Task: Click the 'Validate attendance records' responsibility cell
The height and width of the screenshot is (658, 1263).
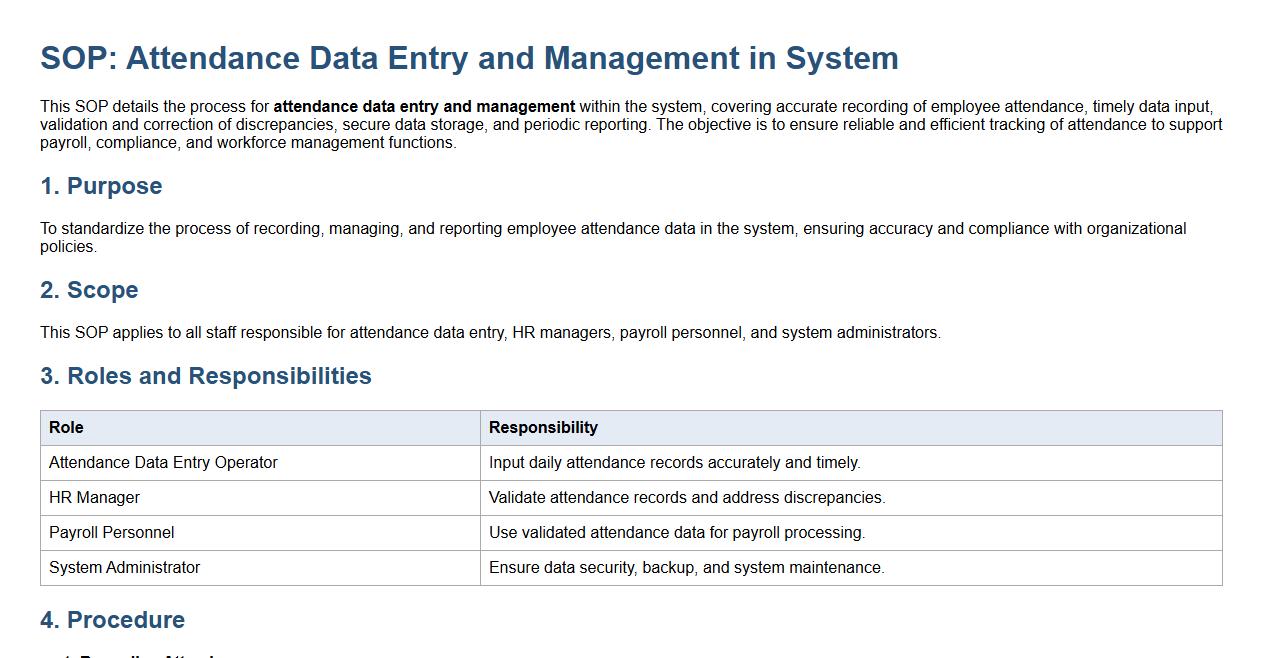Action: point(687,498)
